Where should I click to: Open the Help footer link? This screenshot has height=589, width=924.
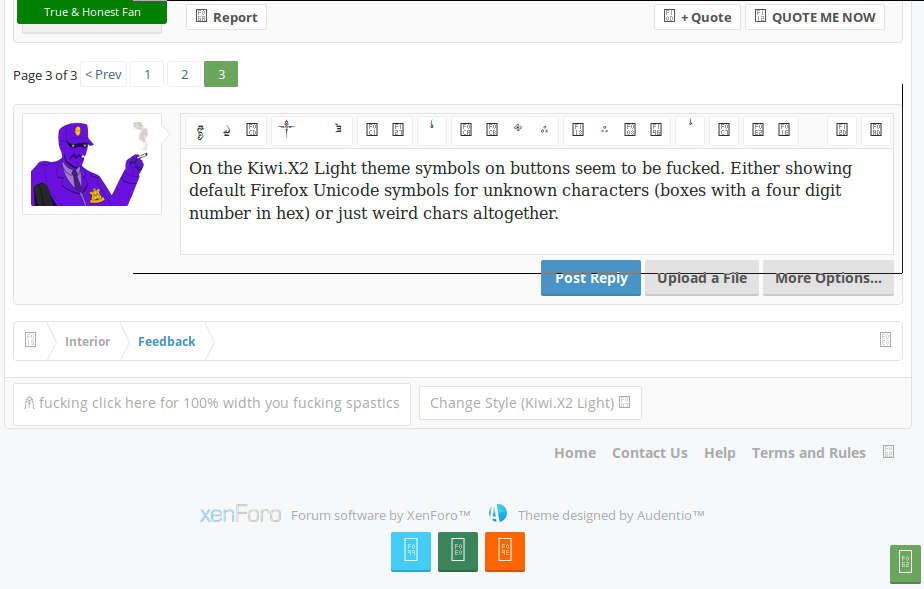pyautogui.click(x=720, y=453)
